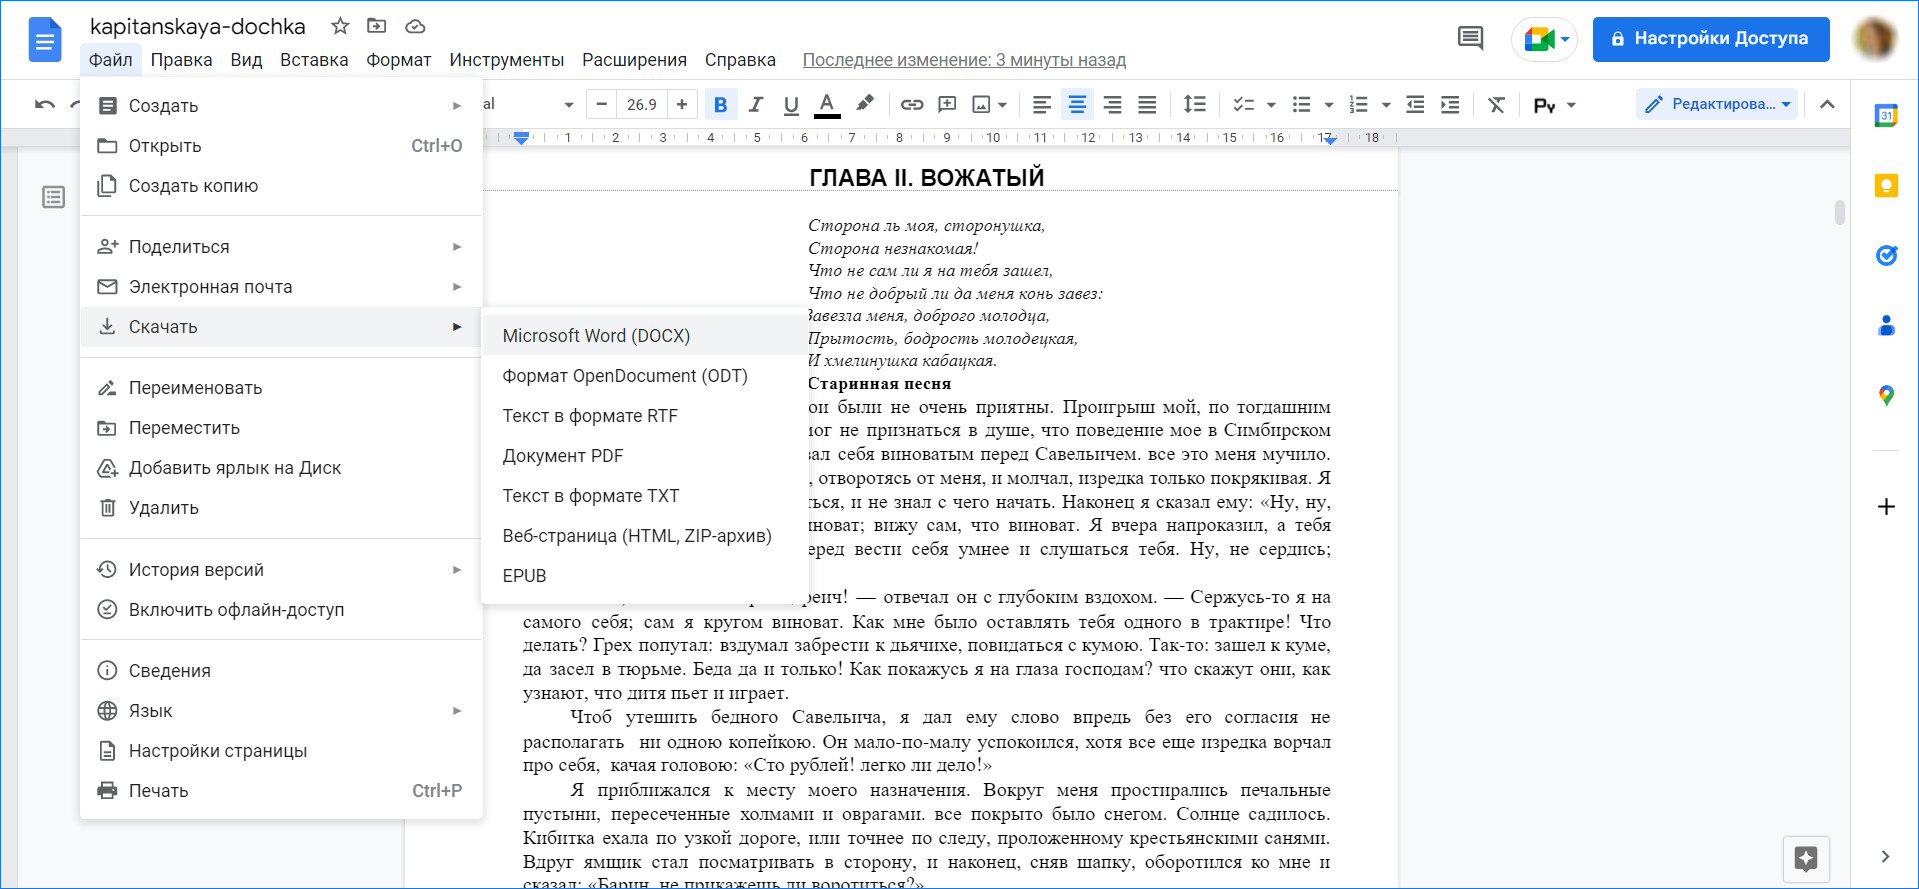
Task: Adjust the right indent ruler marker
Action: pyautogui.click(x=1330, y=140)
